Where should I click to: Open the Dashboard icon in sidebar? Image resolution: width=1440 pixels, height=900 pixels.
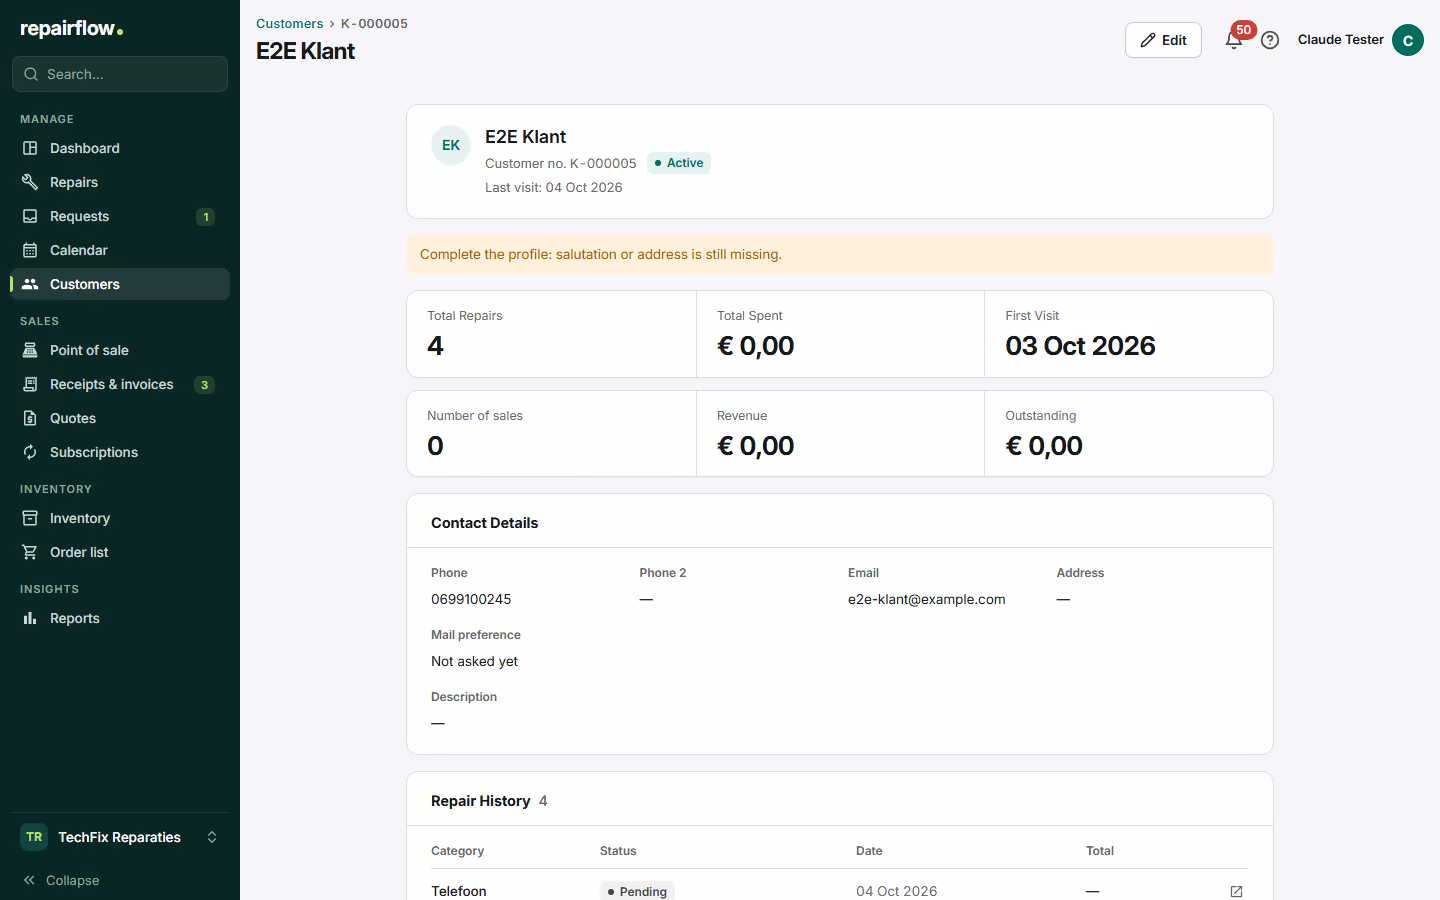coord(30,148)
